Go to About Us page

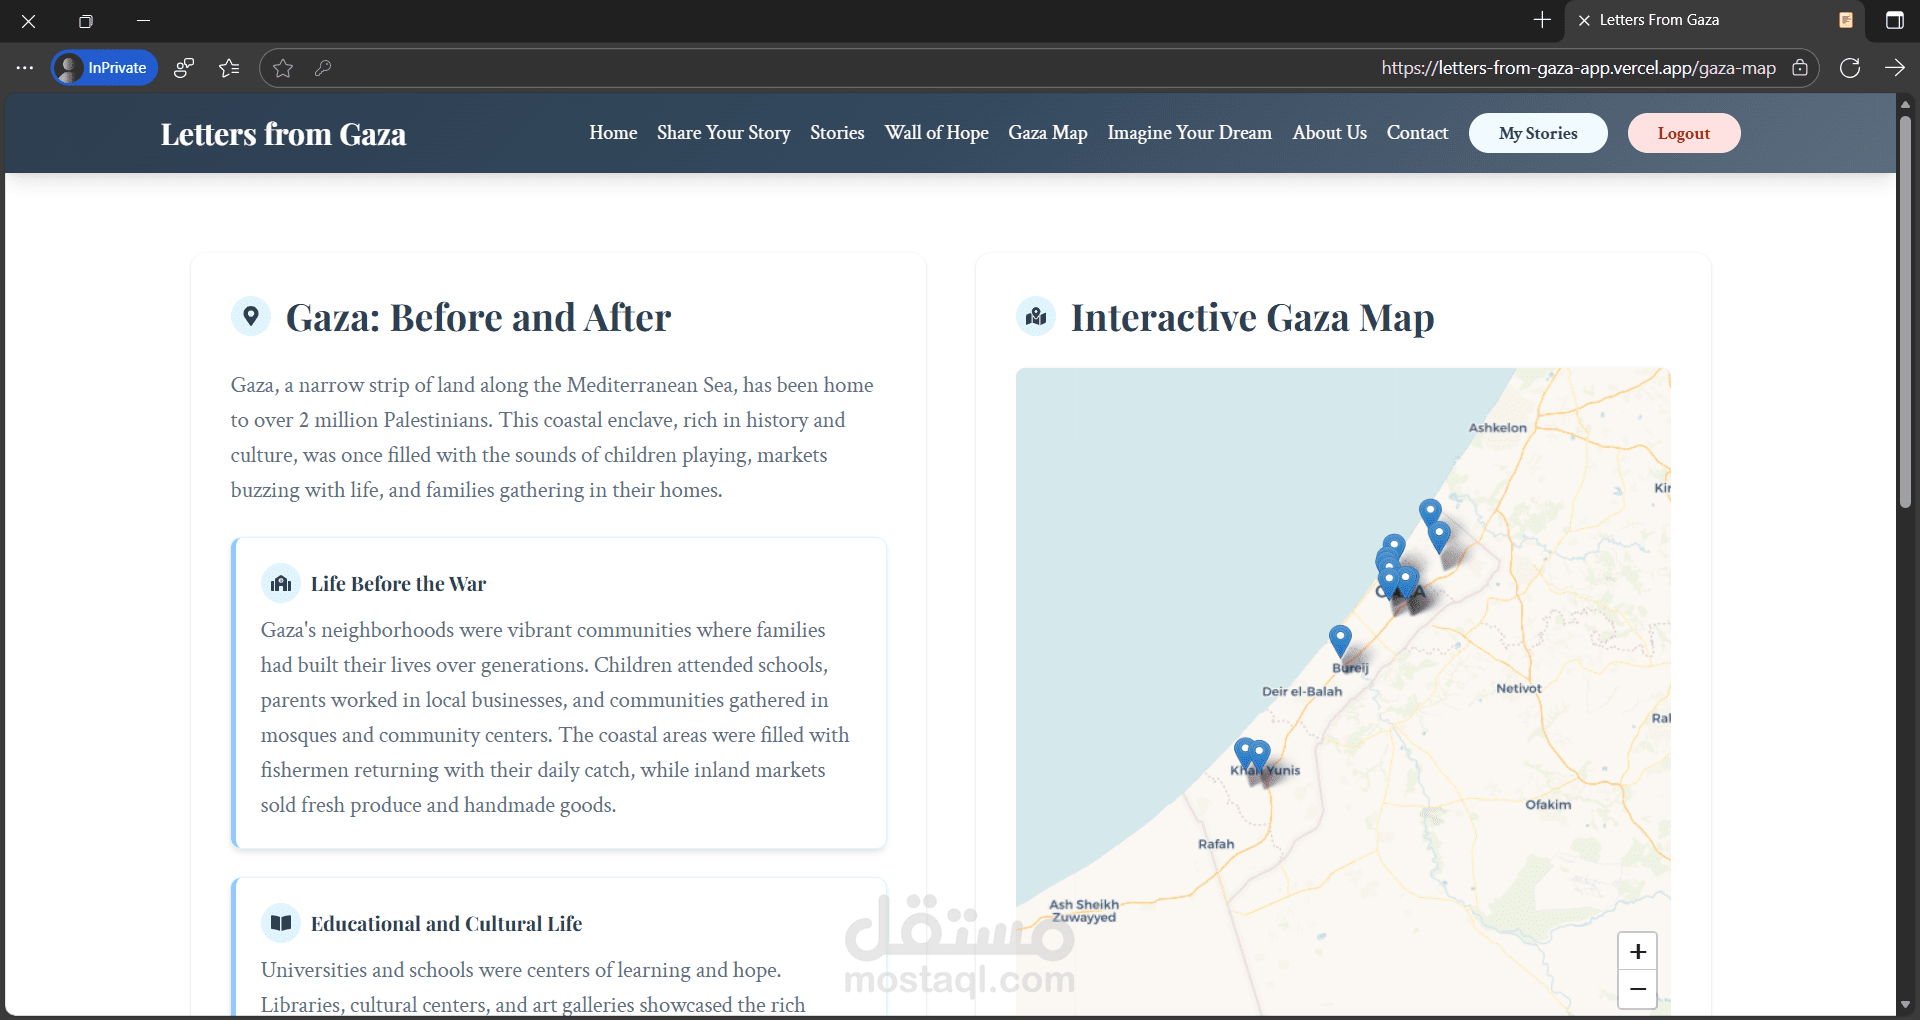click(x=1330, y=133)
